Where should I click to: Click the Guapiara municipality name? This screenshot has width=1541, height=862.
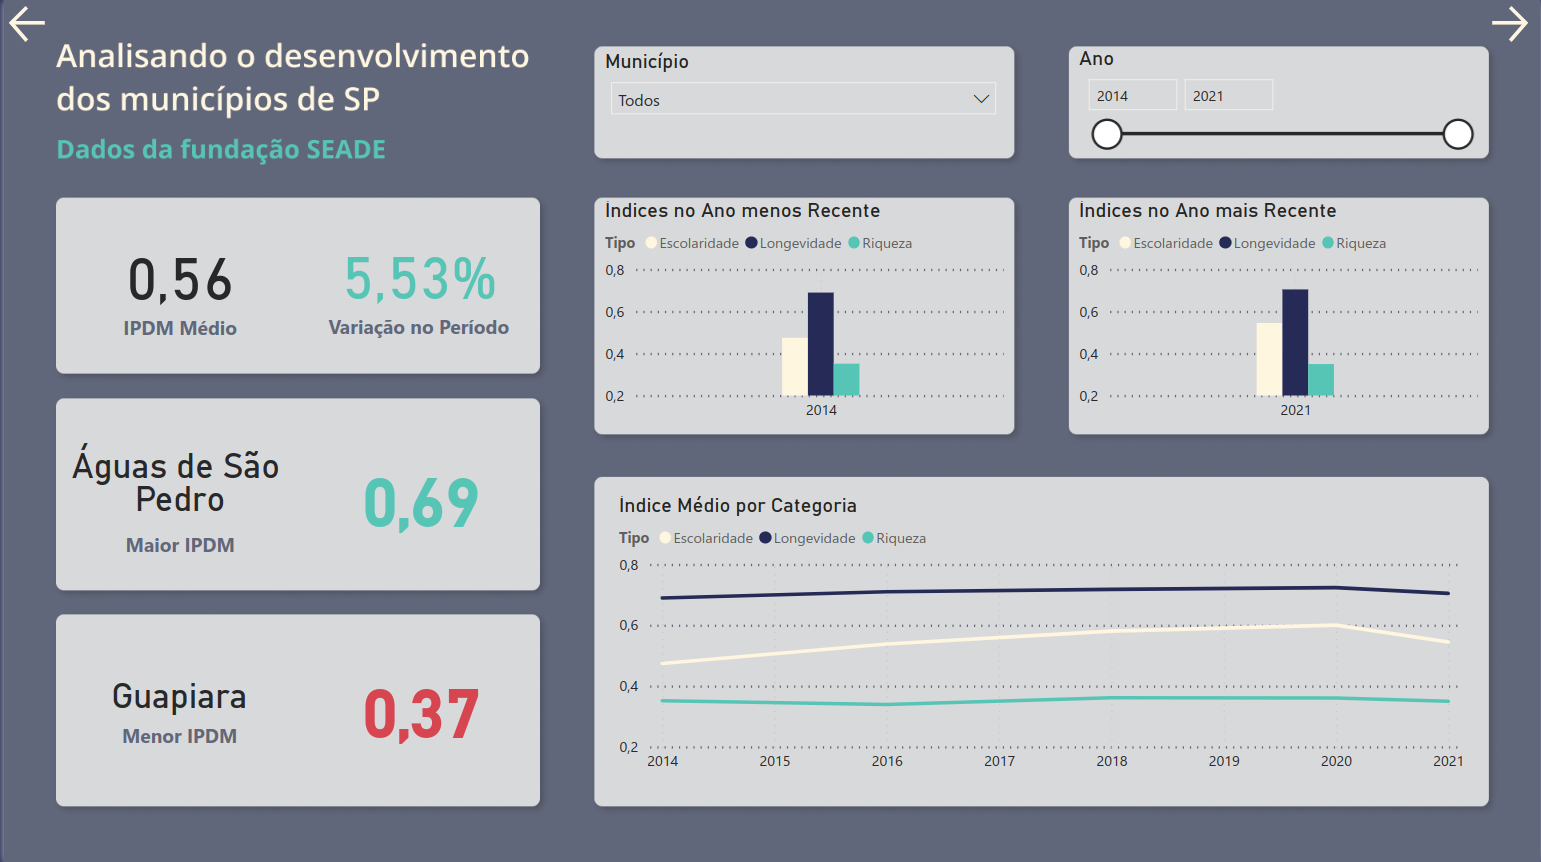tap(179, 696)
